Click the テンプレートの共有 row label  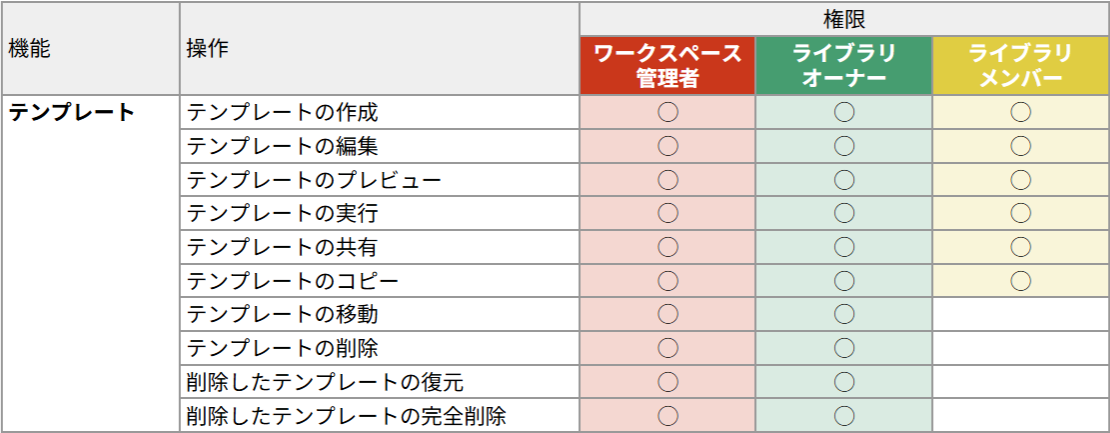pos(283,247)
